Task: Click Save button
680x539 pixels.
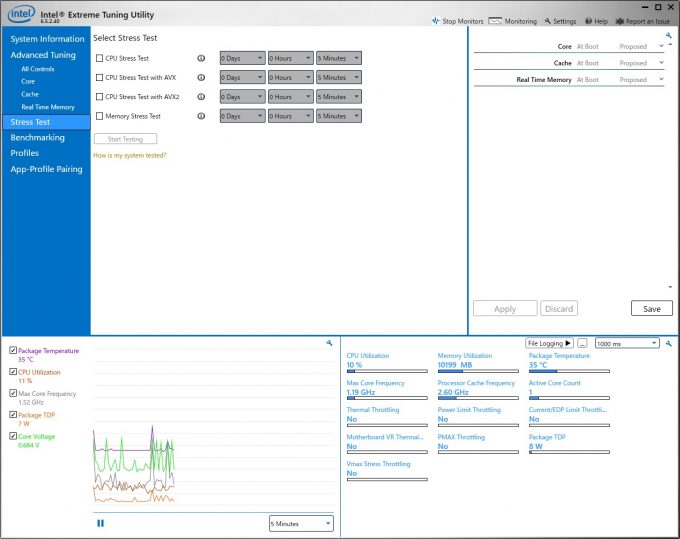Action: click(652, 308)
